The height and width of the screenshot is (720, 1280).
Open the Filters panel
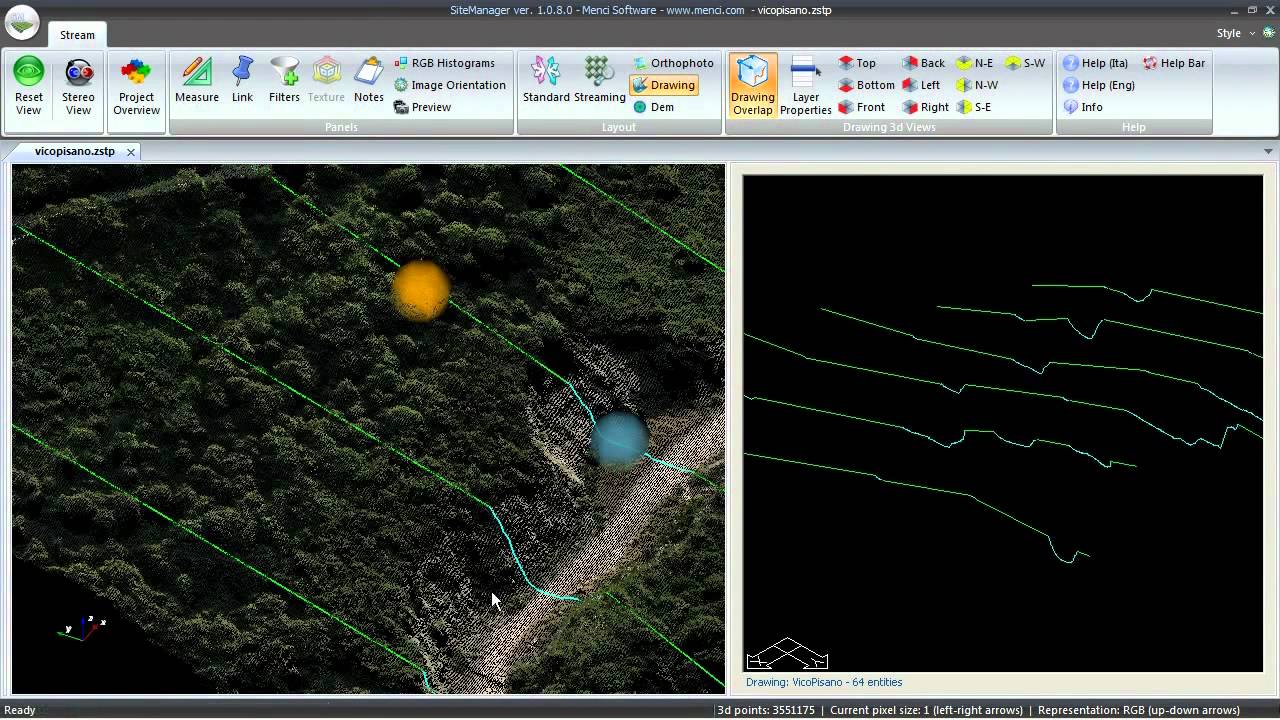tap(284, 80)
